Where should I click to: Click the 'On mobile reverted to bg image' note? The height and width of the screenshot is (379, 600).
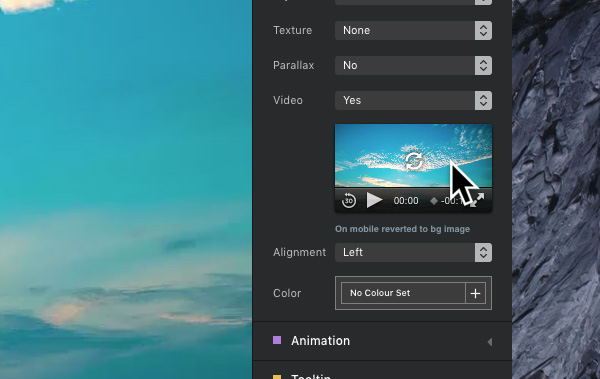pyautogui.click(x=403, y=229)
